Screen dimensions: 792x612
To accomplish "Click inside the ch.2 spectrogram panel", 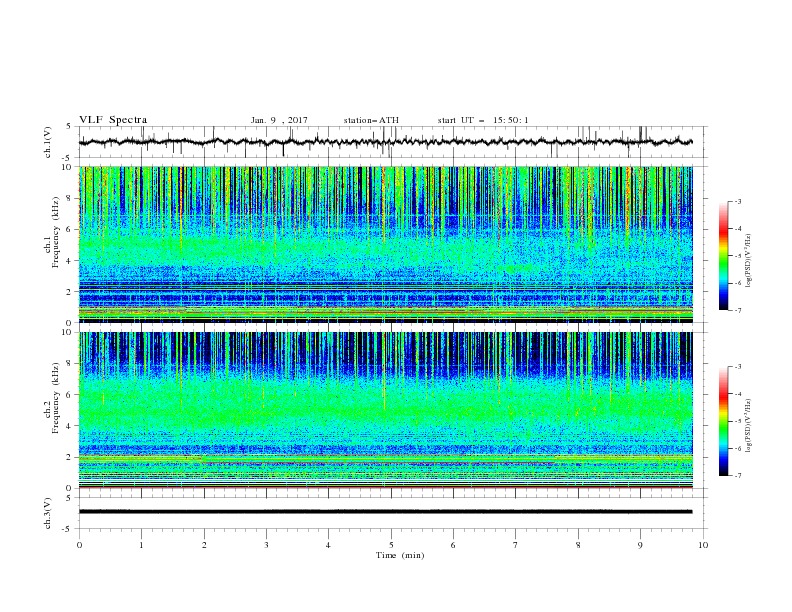I will (385, 410).
